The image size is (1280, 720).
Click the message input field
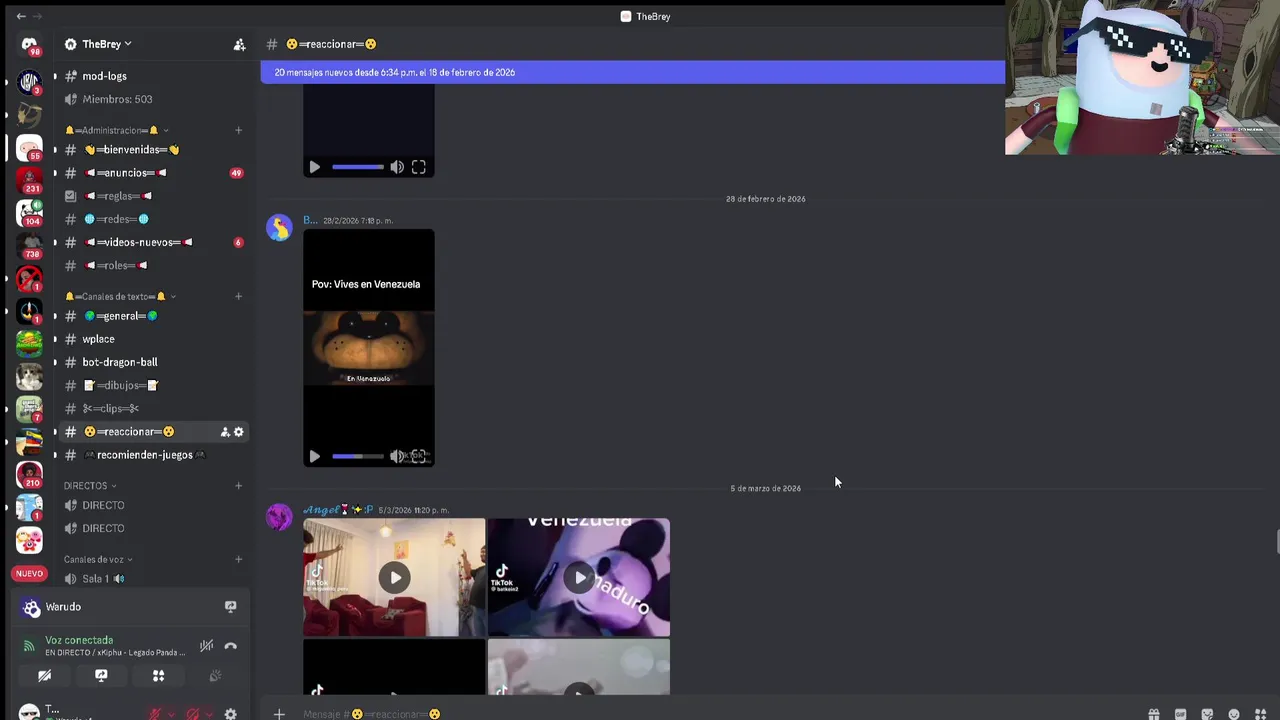pyautogui.click(x=700, y=714)
